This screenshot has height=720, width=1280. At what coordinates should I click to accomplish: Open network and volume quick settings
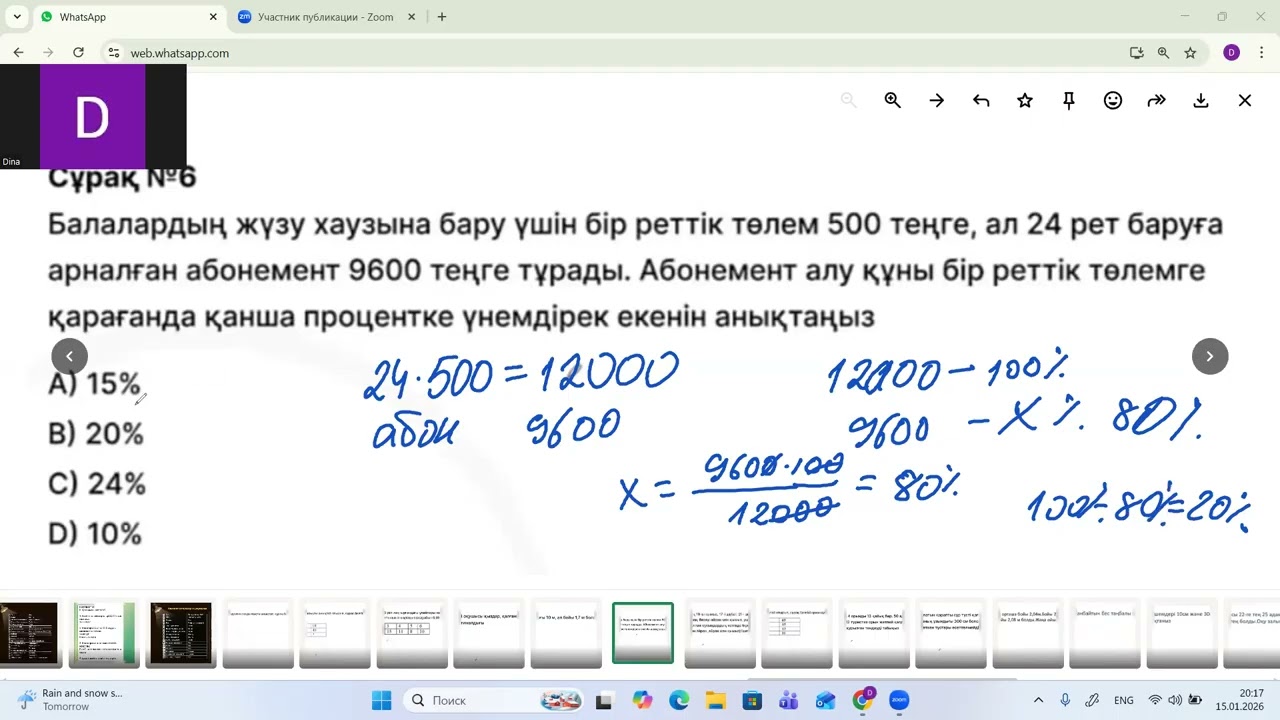(x=1175, y=700)
